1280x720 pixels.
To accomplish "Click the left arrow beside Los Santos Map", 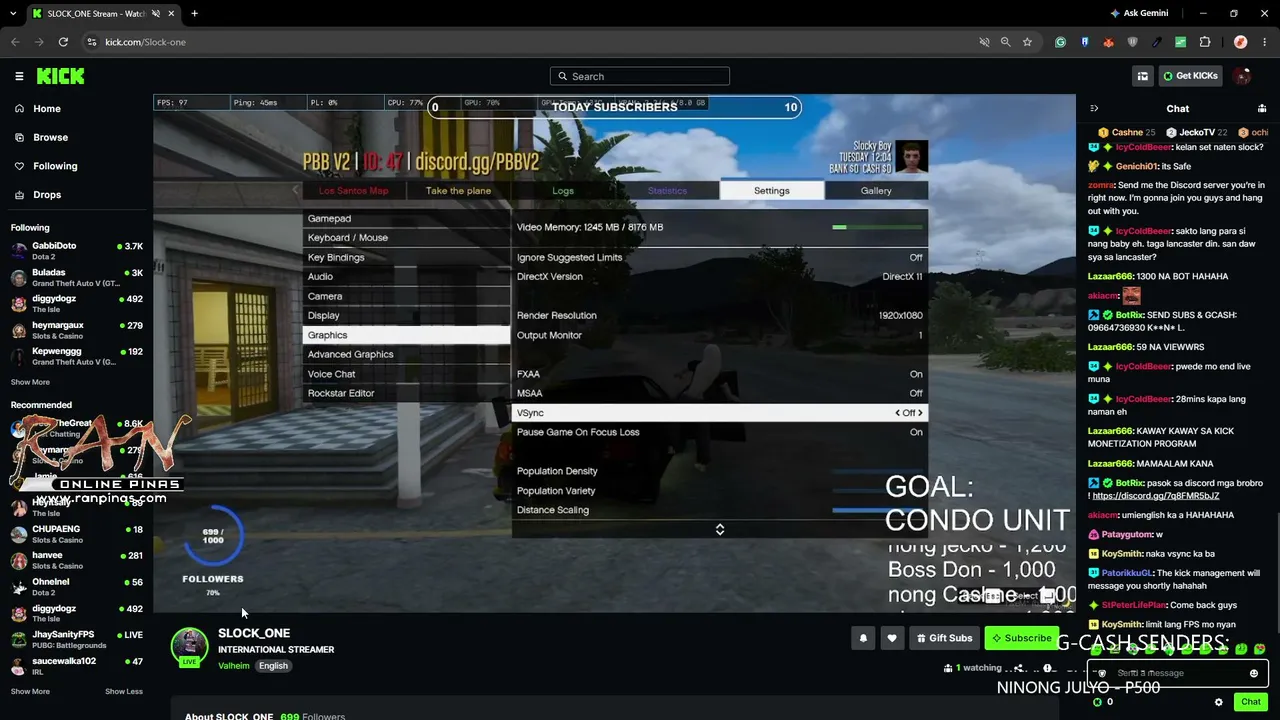I will [x=295, y=190].
